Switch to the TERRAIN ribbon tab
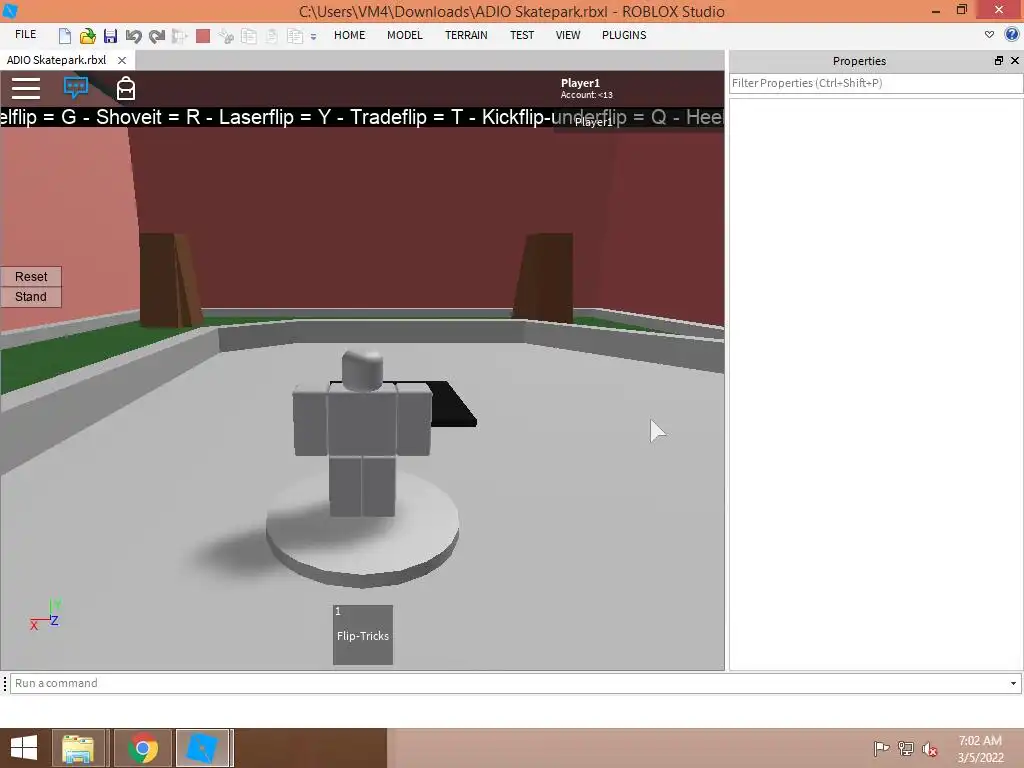The height and width of the screenshot is (768, 1024). pos(466,35)
